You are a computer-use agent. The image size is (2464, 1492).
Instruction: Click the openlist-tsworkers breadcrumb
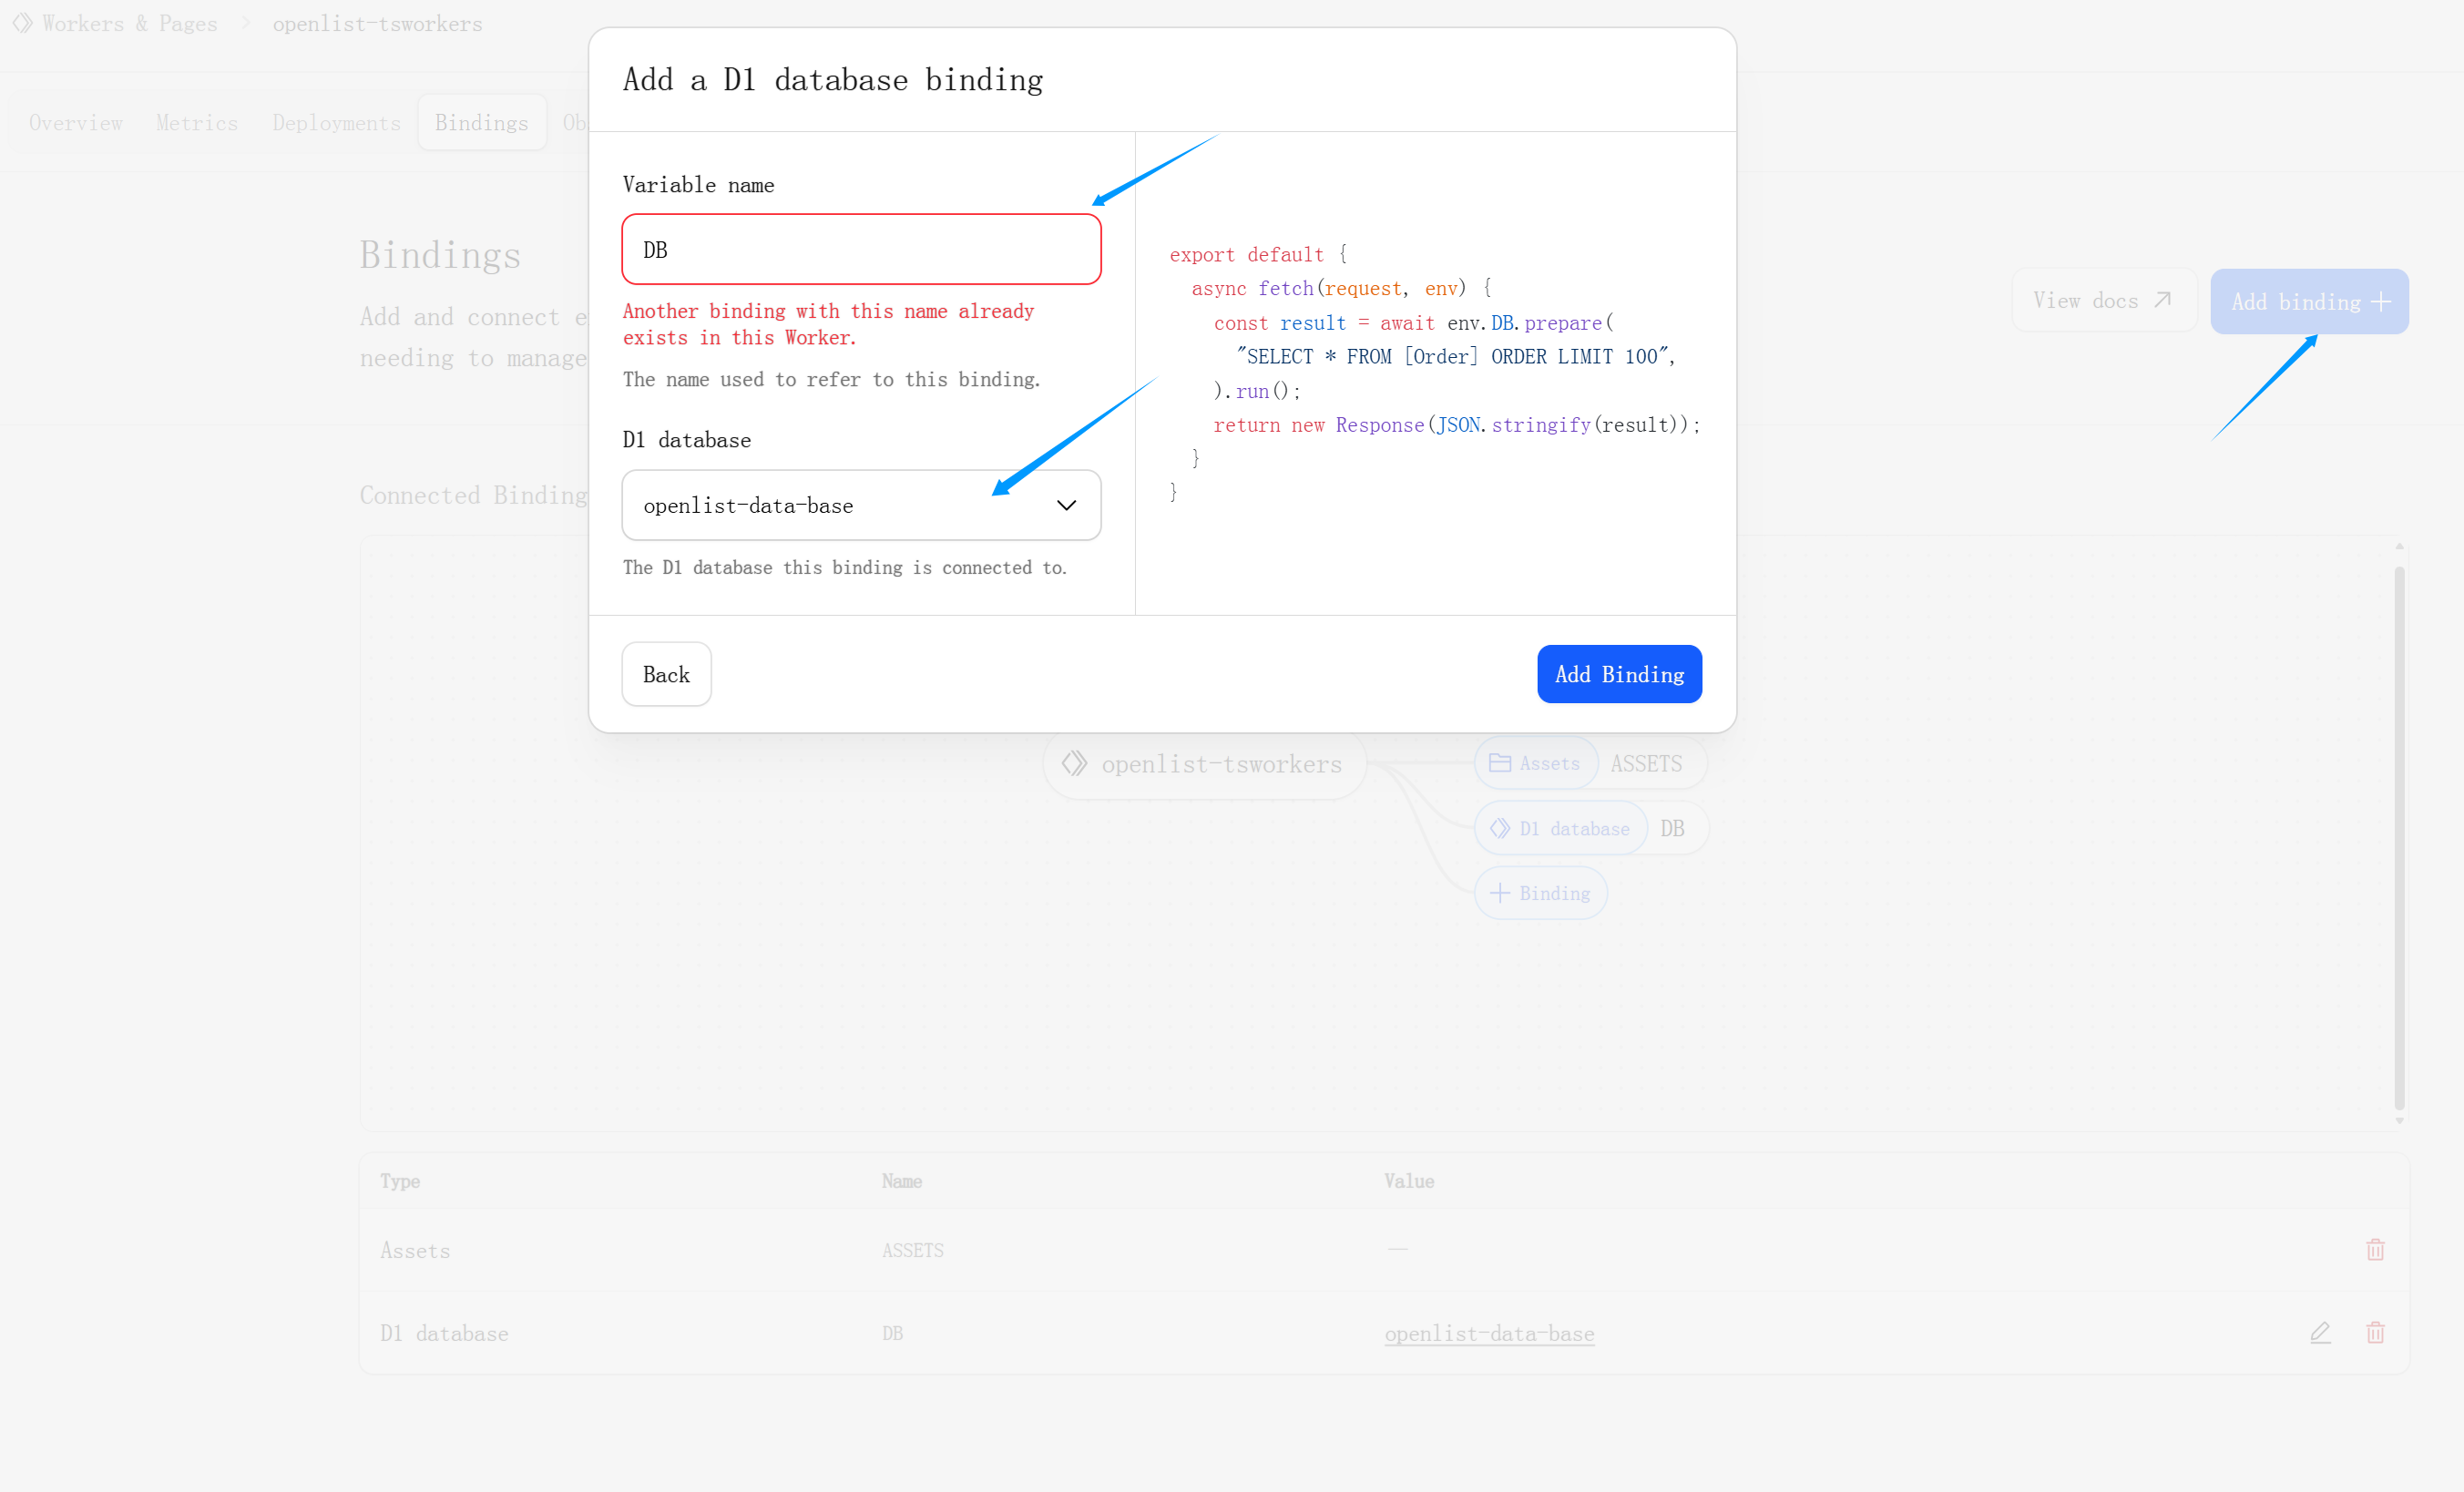click(x=377, y=23)
